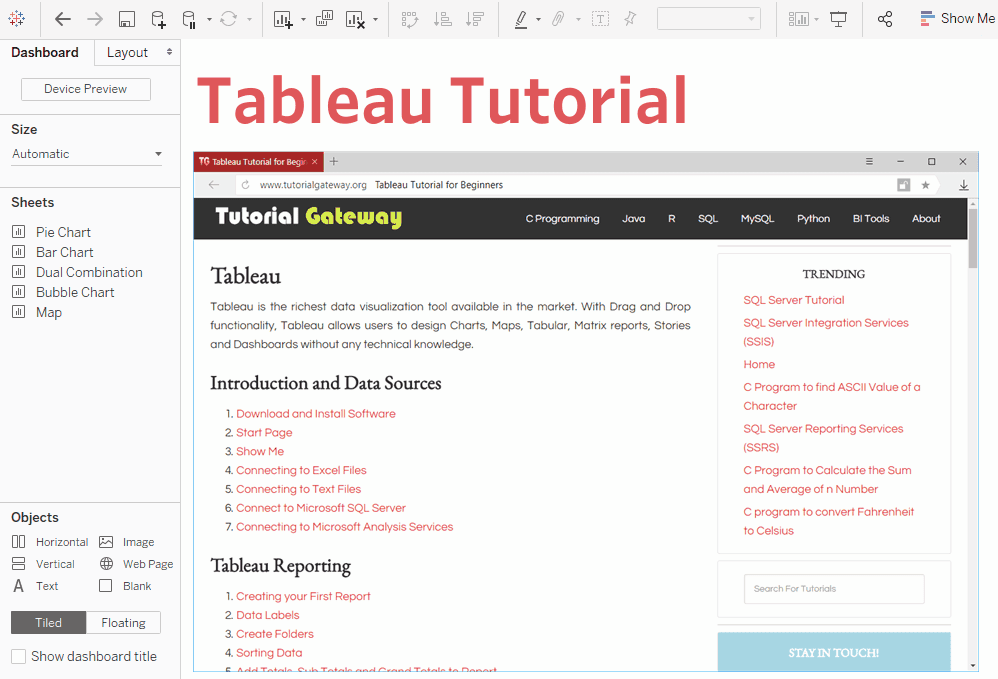Screen dimensions: 998x679
Task: Click the Show/hide cards icon
Action: tap(798, 19)
